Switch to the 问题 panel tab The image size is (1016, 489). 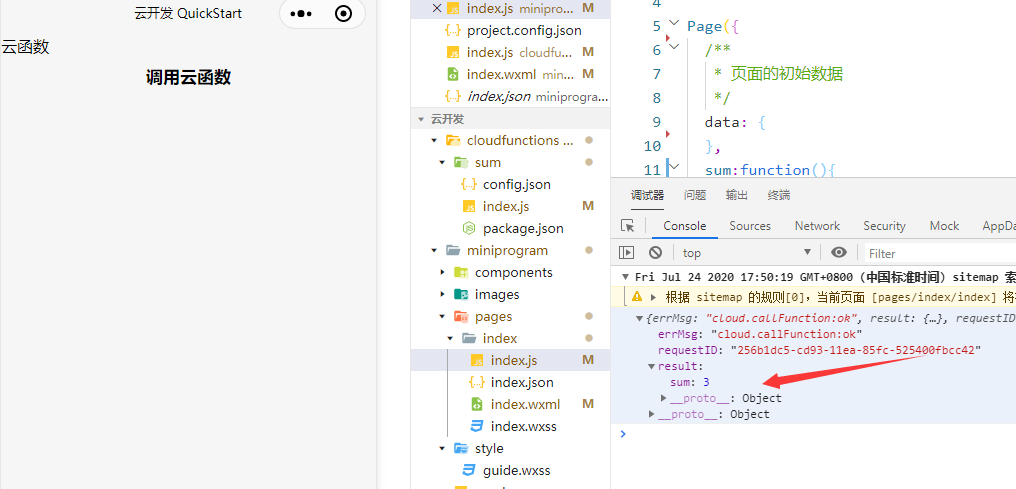pos(695,195)
